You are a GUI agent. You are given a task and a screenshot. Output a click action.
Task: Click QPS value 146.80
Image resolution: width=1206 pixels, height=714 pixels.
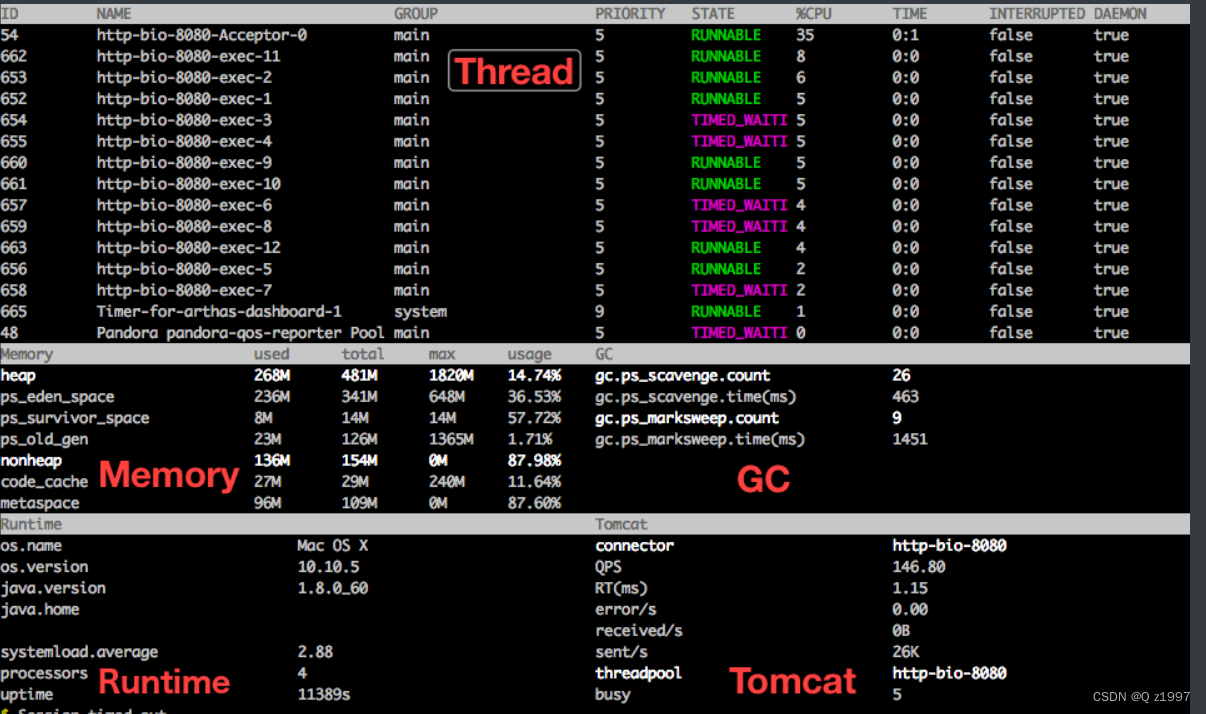click(x=919, y=567)
